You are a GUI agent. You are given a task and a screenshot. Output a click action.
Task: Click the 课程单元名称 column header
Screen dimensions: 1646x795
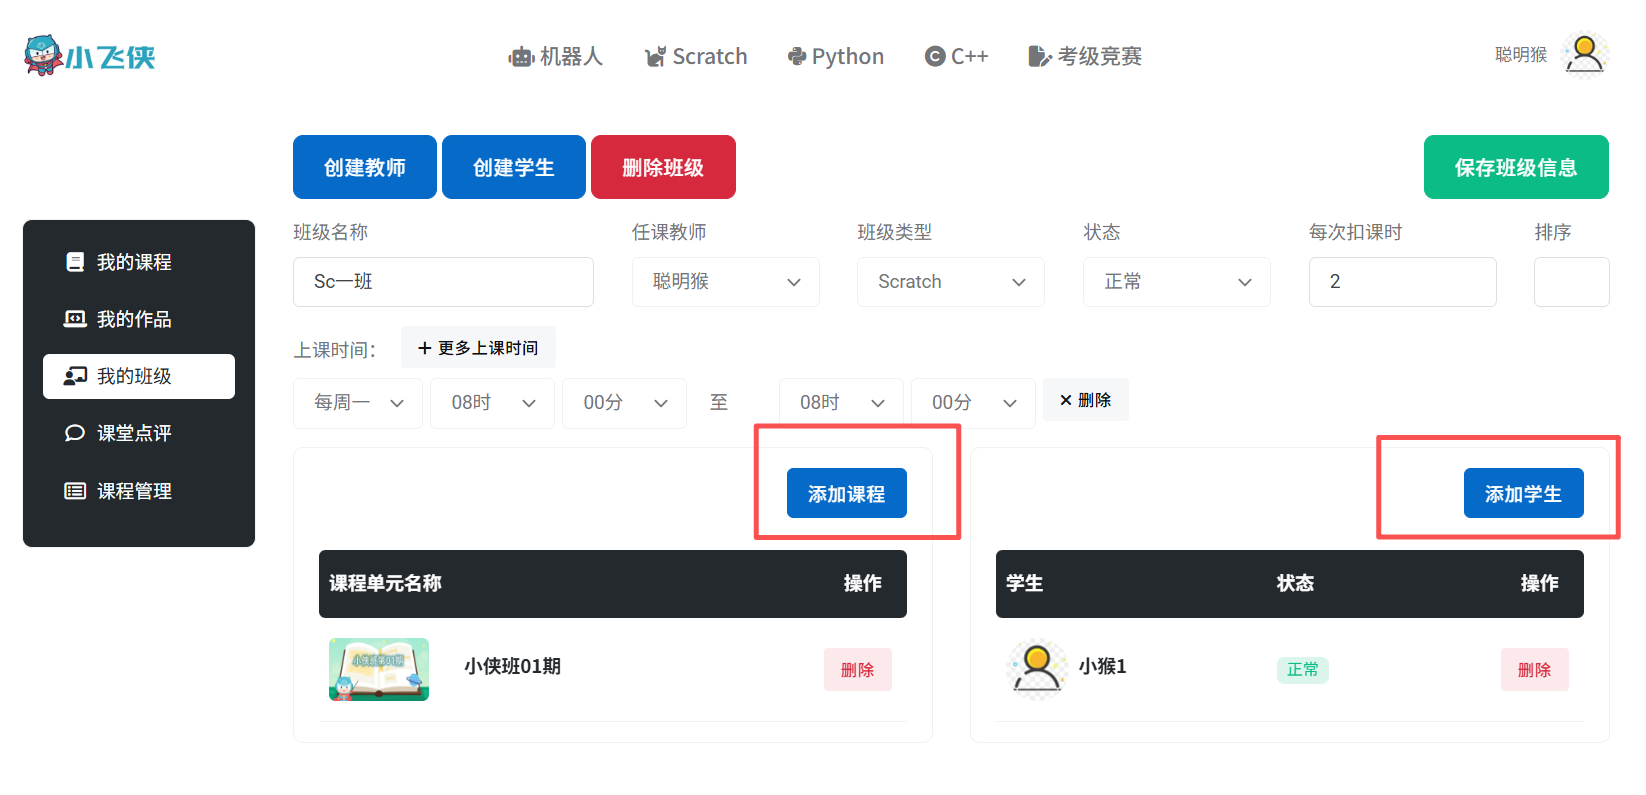point(385,583)
